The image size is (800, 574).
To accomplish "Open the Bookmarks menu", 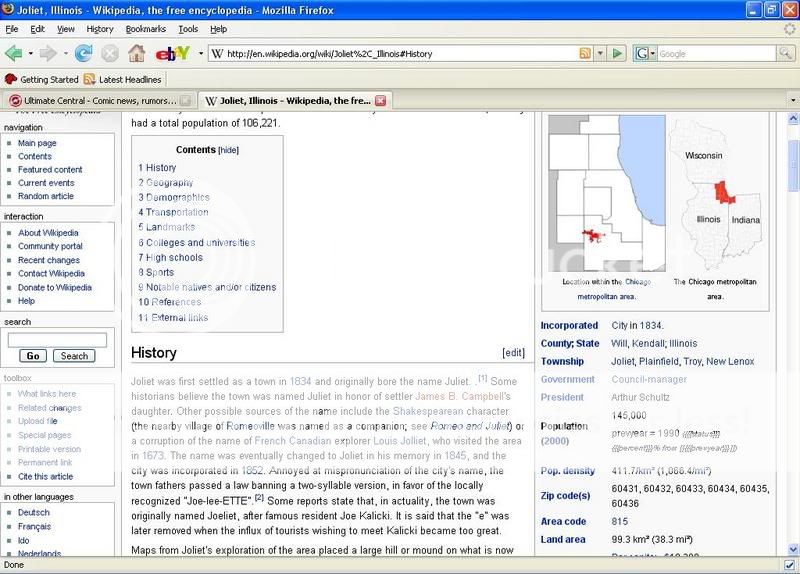I will point(145,29).
